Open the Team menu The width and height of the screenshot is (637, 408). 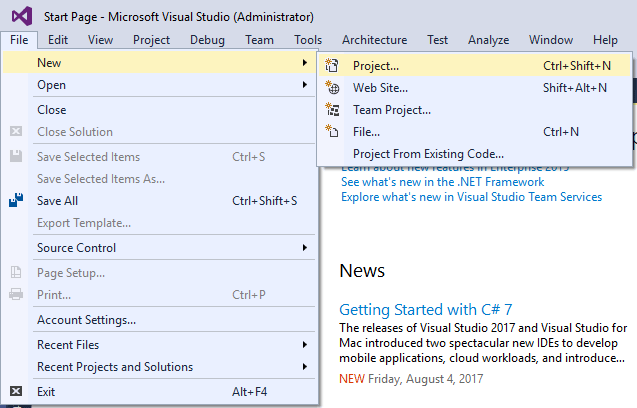(259, 40)
